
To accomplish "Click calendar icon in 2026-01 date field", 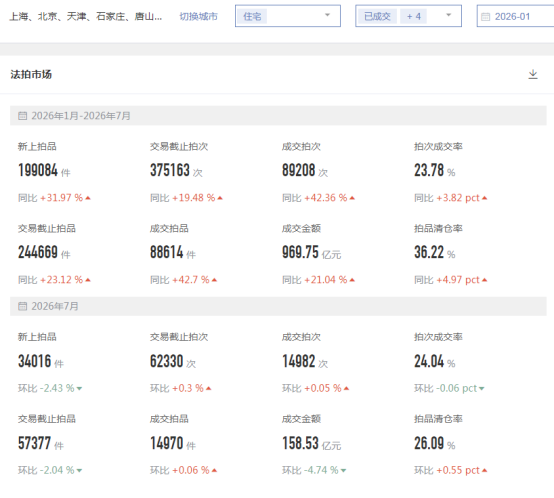I will click(486, 17).
